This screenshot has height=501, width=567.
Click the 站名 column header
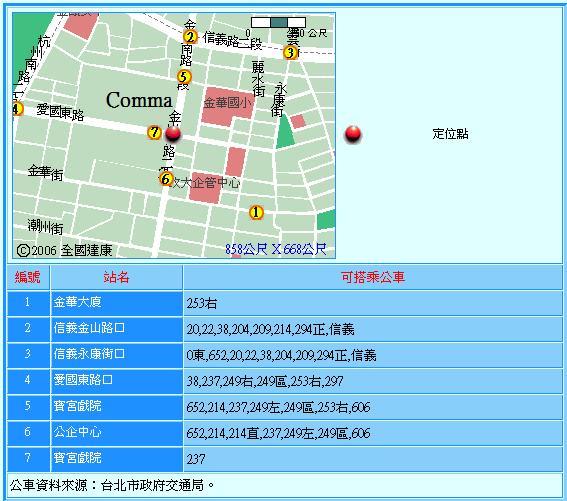(x=116, y=277)
